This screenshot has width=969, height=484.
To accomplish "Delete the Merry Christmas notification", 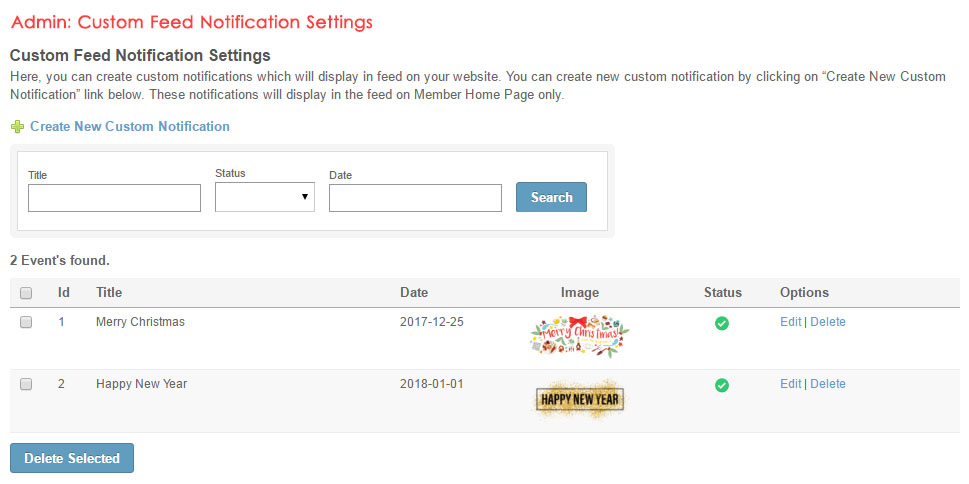I will coord(828,322).
